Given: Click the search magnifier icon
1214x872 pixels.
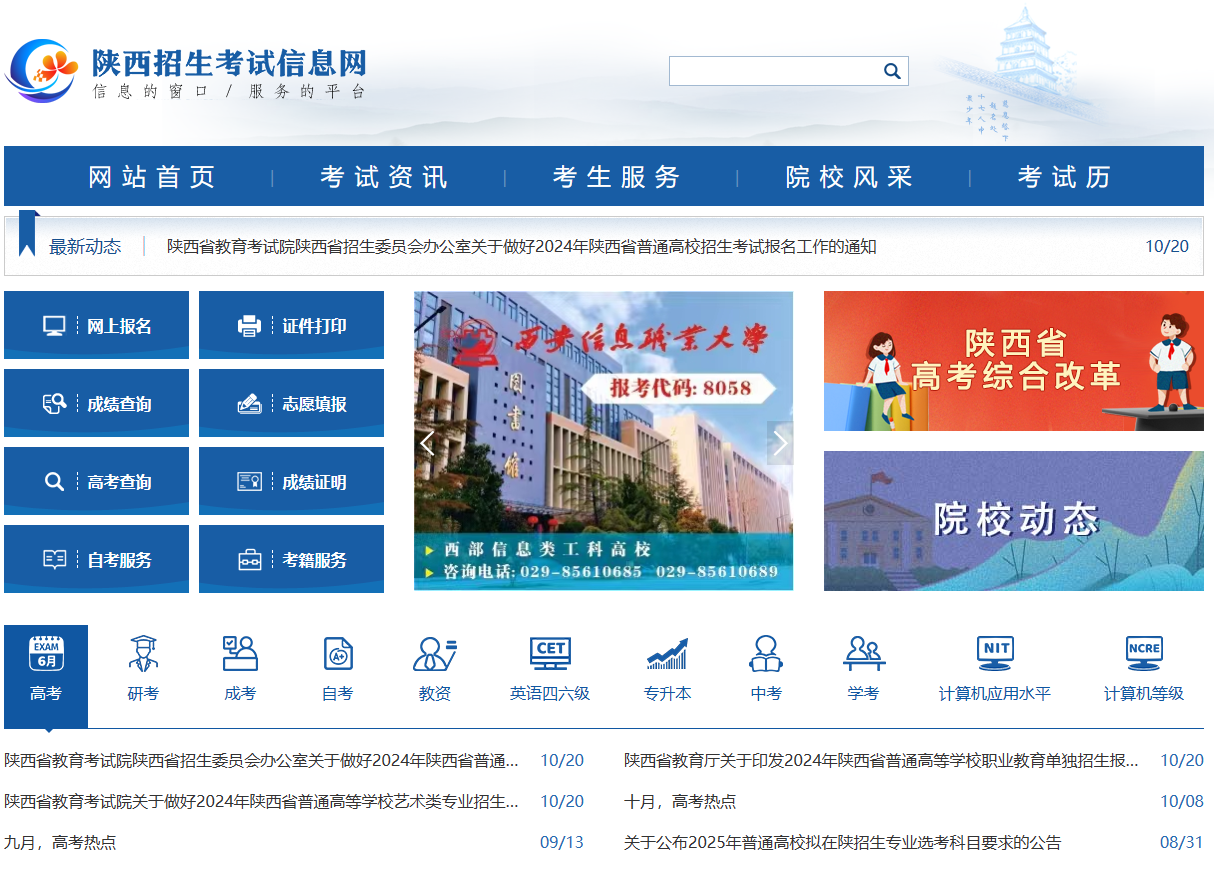Looking at the screenshot, I should click(x=892, y=71).
